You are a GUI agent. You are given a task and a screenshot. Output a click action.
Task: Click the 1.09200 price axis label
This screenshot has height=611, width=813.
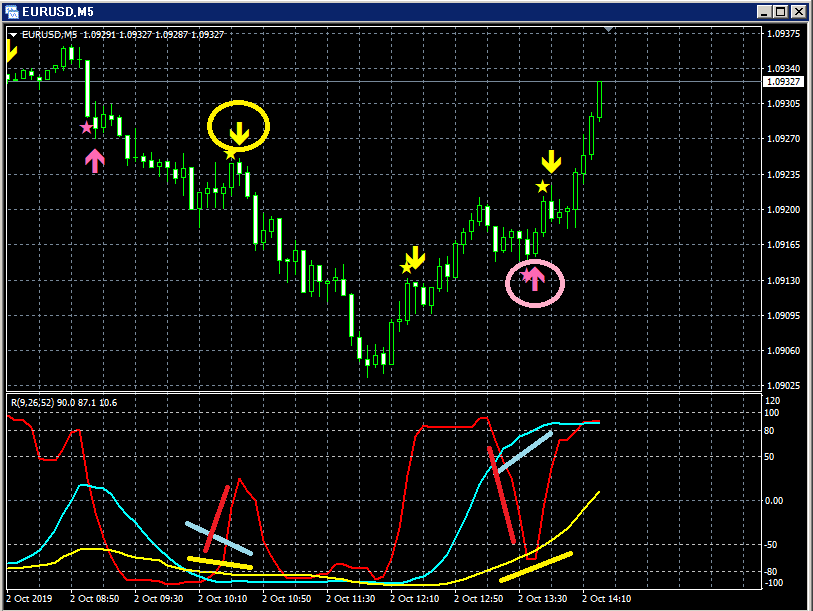pyautogui.click(x=783, y=210)
